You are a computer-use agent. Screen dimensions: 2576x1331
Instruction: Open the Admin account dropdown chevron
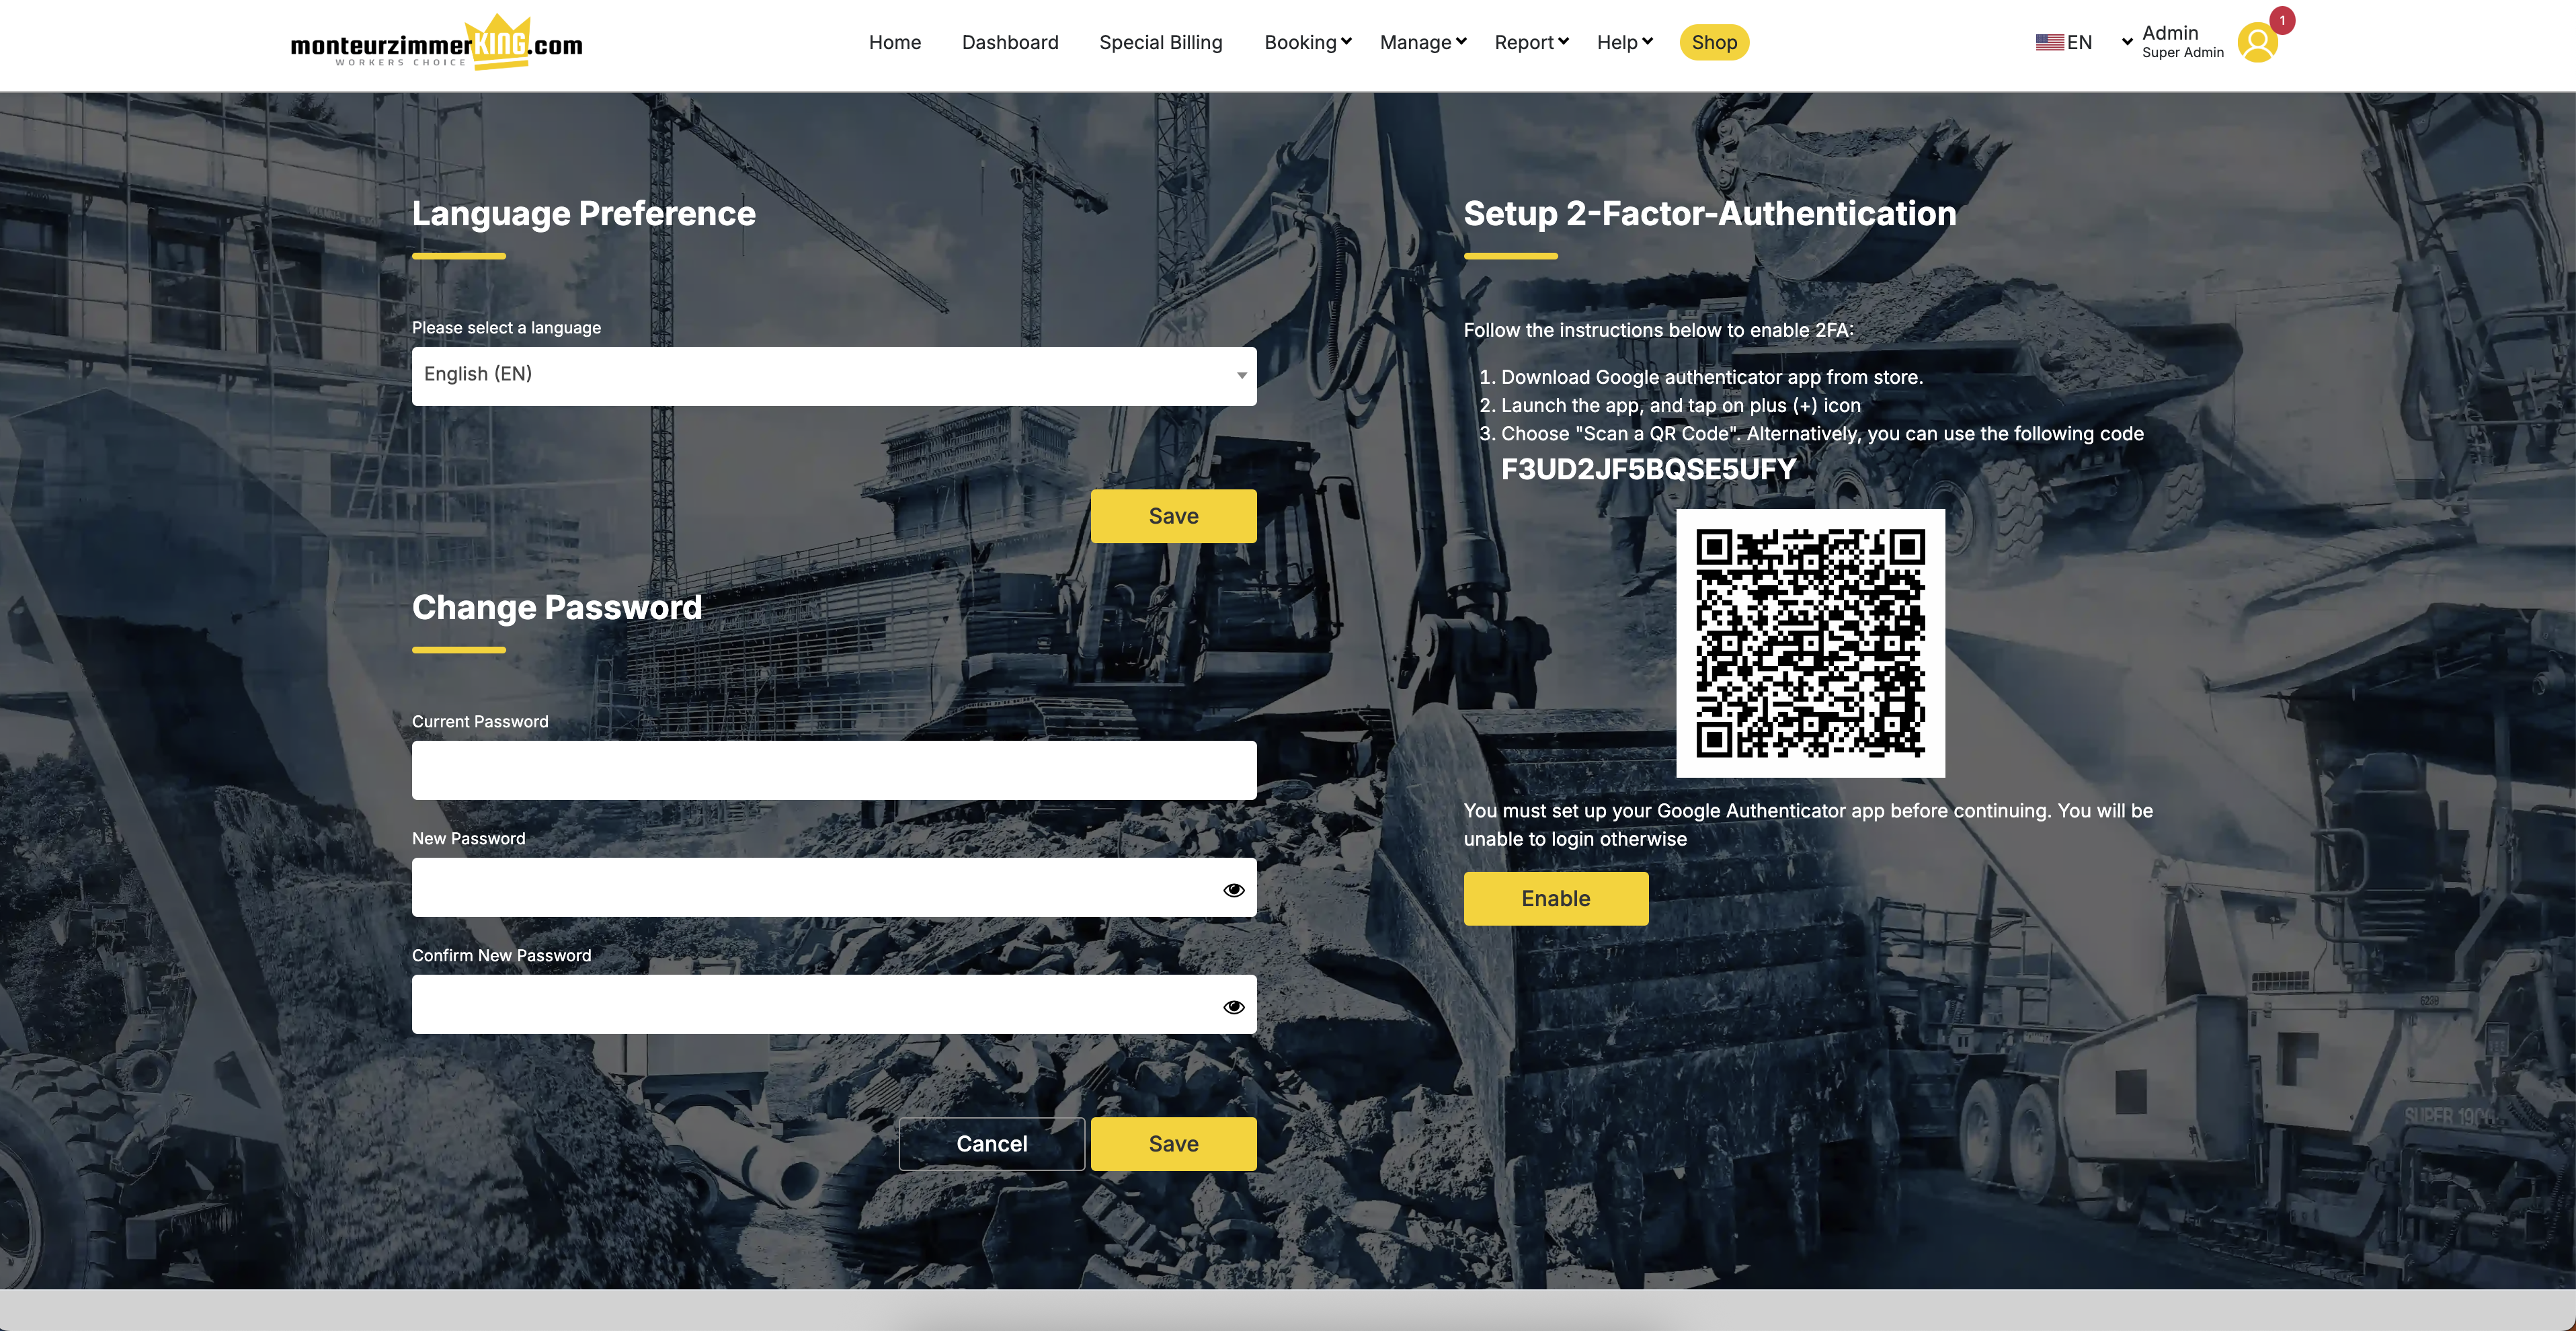point(2127,42)
